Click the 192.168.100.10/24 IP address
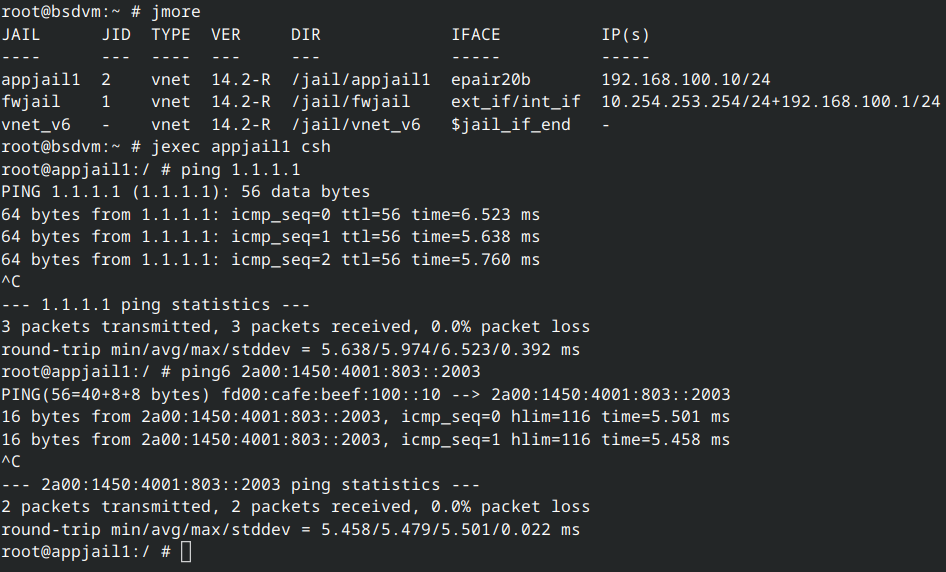The image size is (946, 572). tap(685, 80)
